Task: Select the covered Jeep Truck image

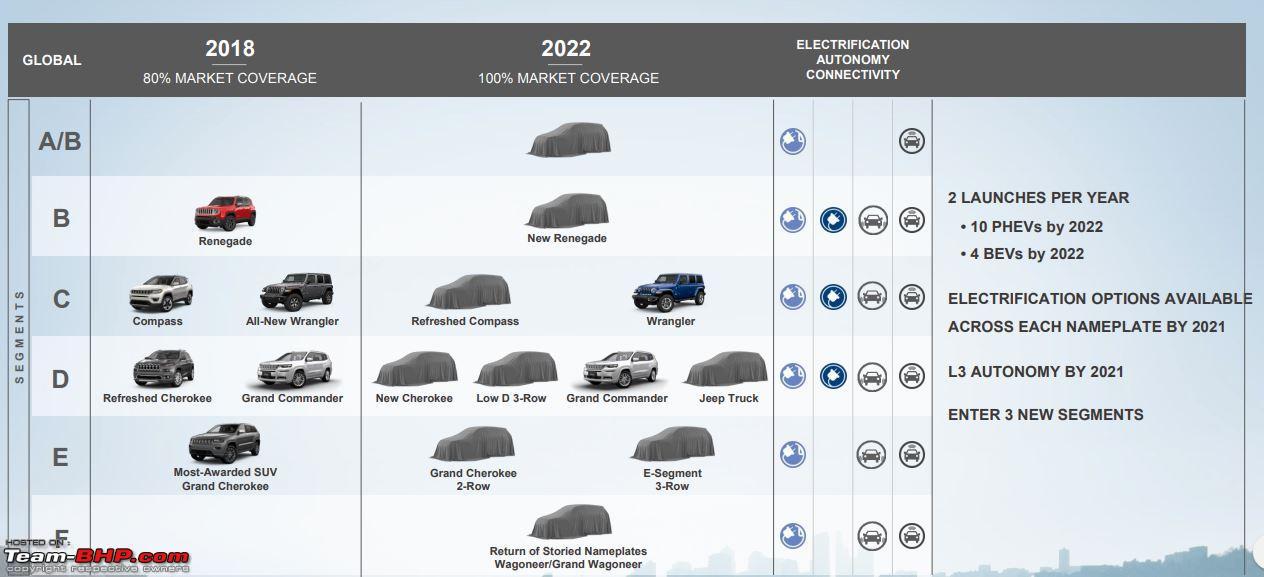Action: pos(726,370)
